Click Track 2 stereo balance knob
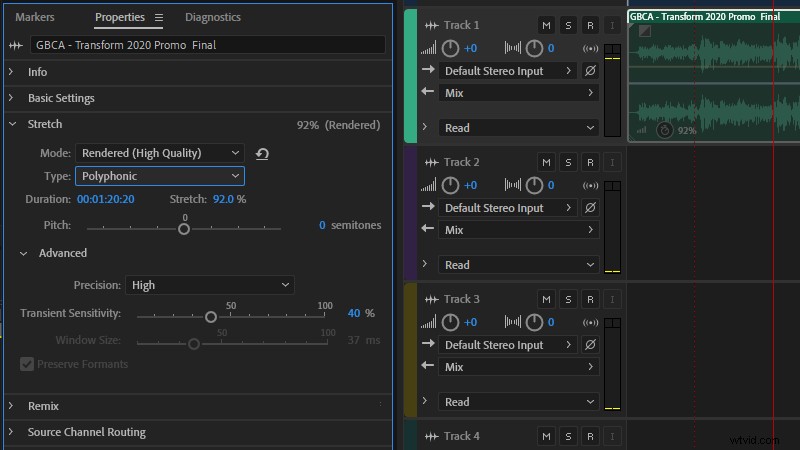This screenshot has width=800, height=450. pos(534,185)
